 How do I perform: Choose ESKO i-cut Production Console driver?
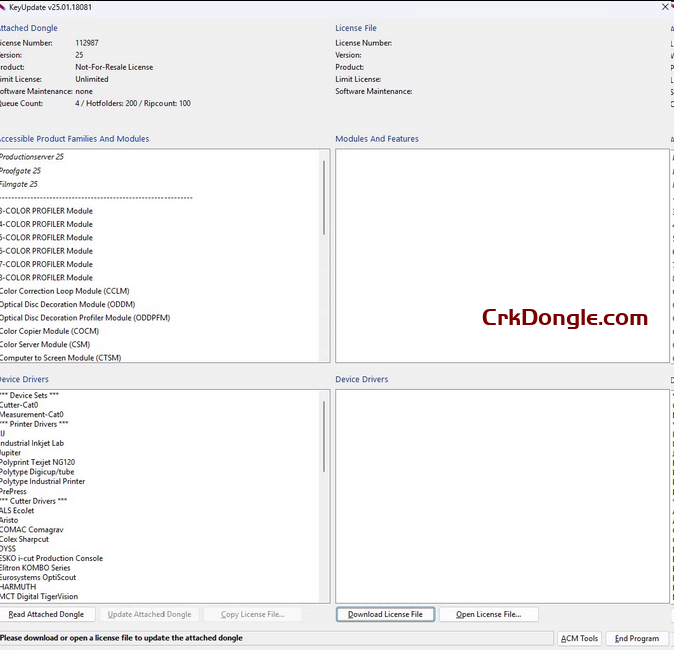[x=52, y=558]
